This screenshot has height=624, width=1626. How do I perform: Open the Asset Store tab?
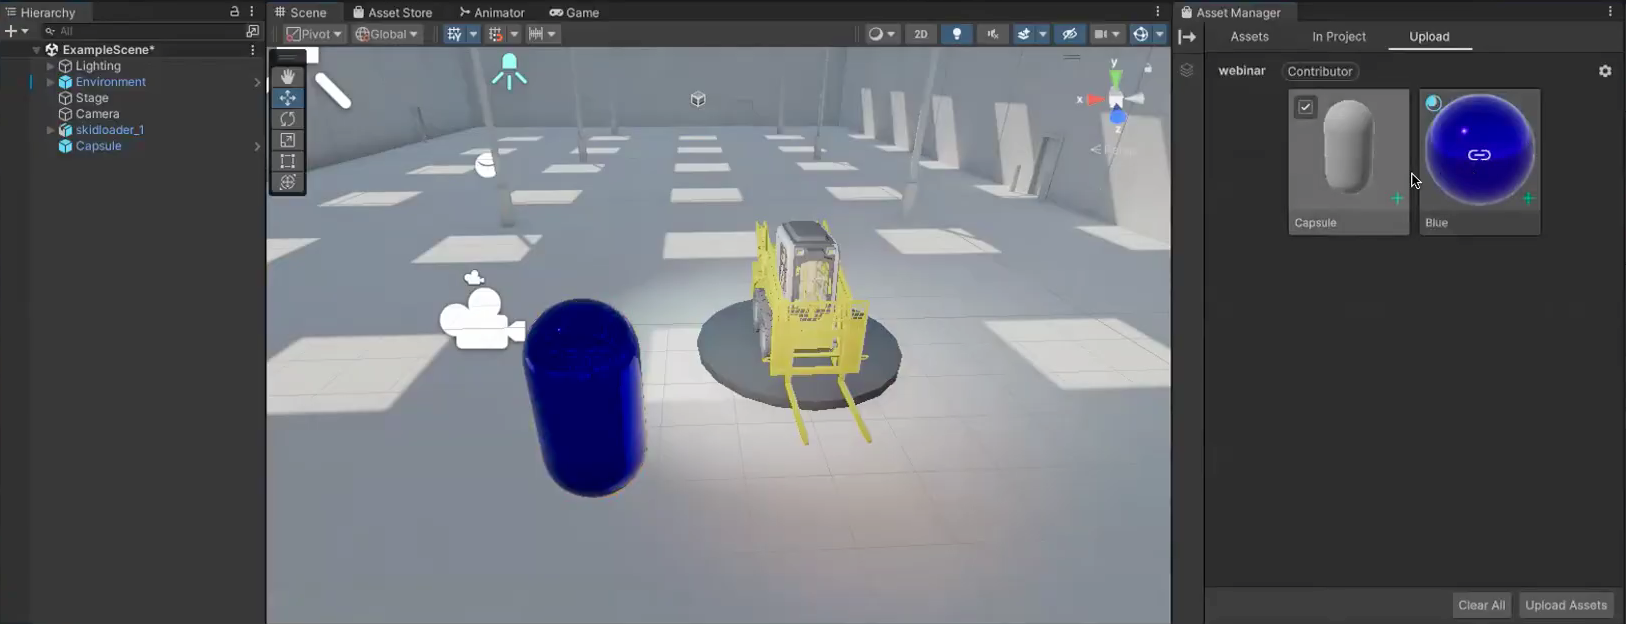393,12
